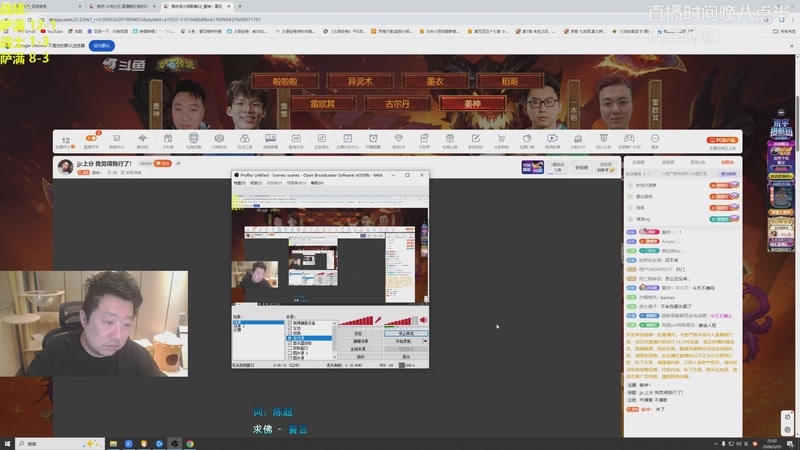Click the monitor screen icon in streamer toolbar
Viewport: 800px width, 450px height.
[x=270, y=138]
